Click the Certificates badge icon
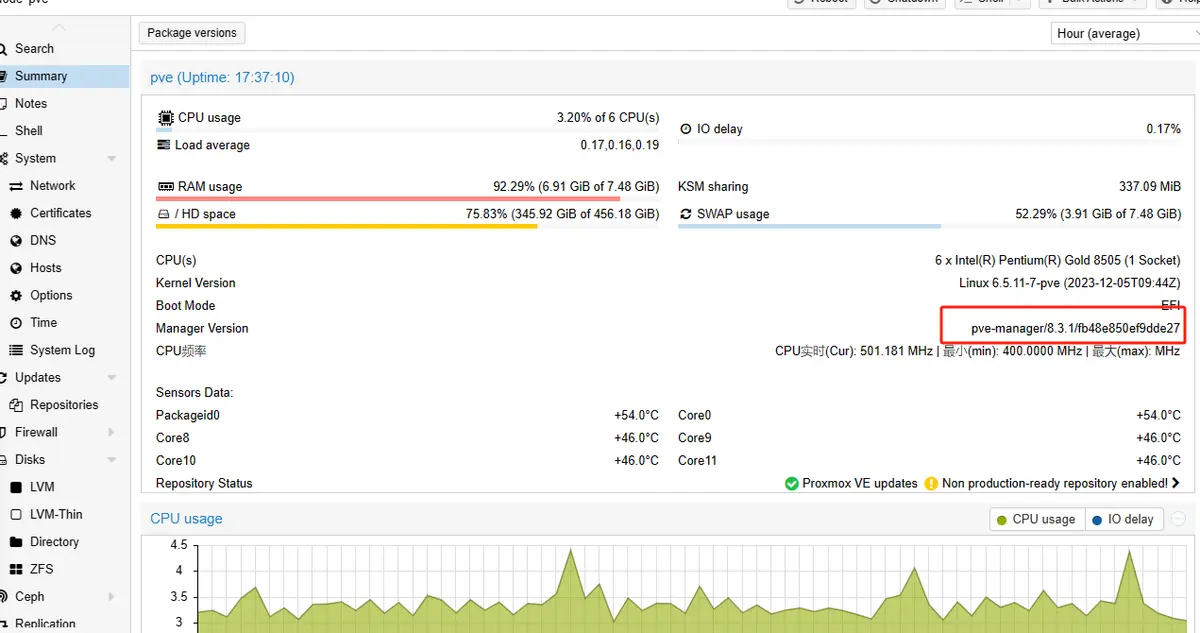The width and height of the screenshot is (1200, 633). pos(16,213)
